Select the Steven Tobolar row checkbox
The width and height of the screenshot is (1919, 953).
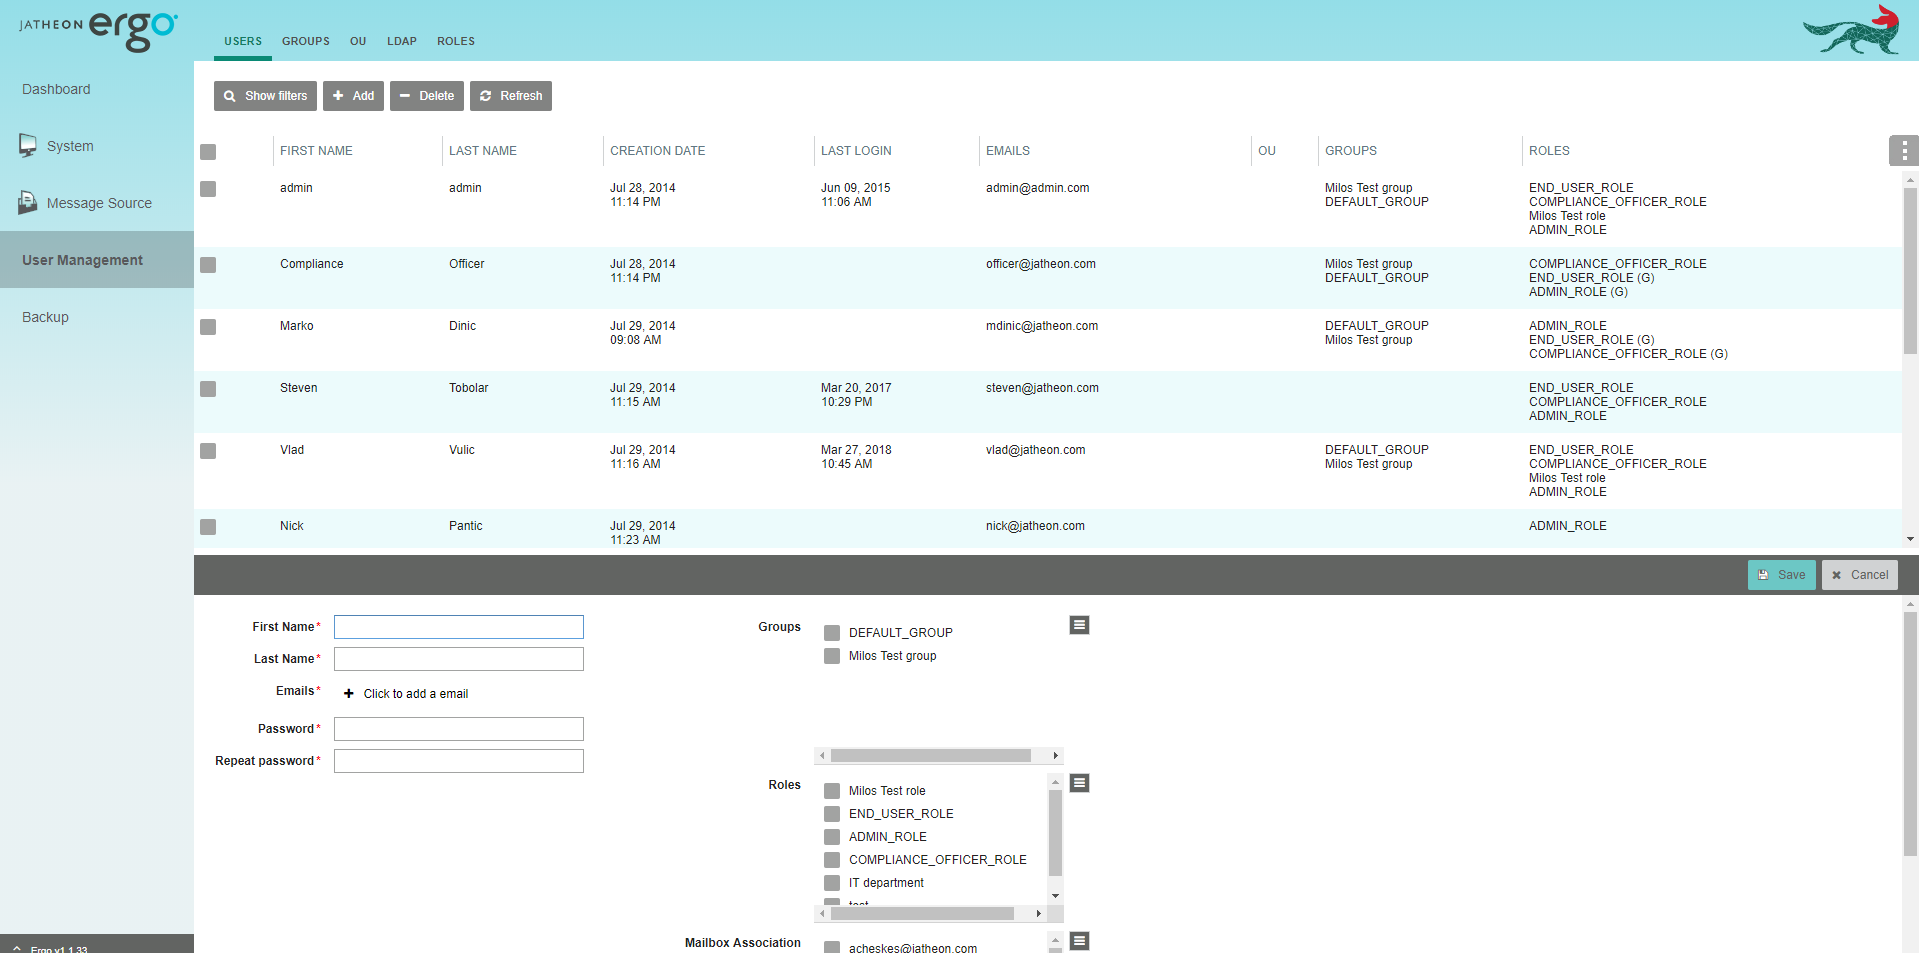(x=208, y=389)
